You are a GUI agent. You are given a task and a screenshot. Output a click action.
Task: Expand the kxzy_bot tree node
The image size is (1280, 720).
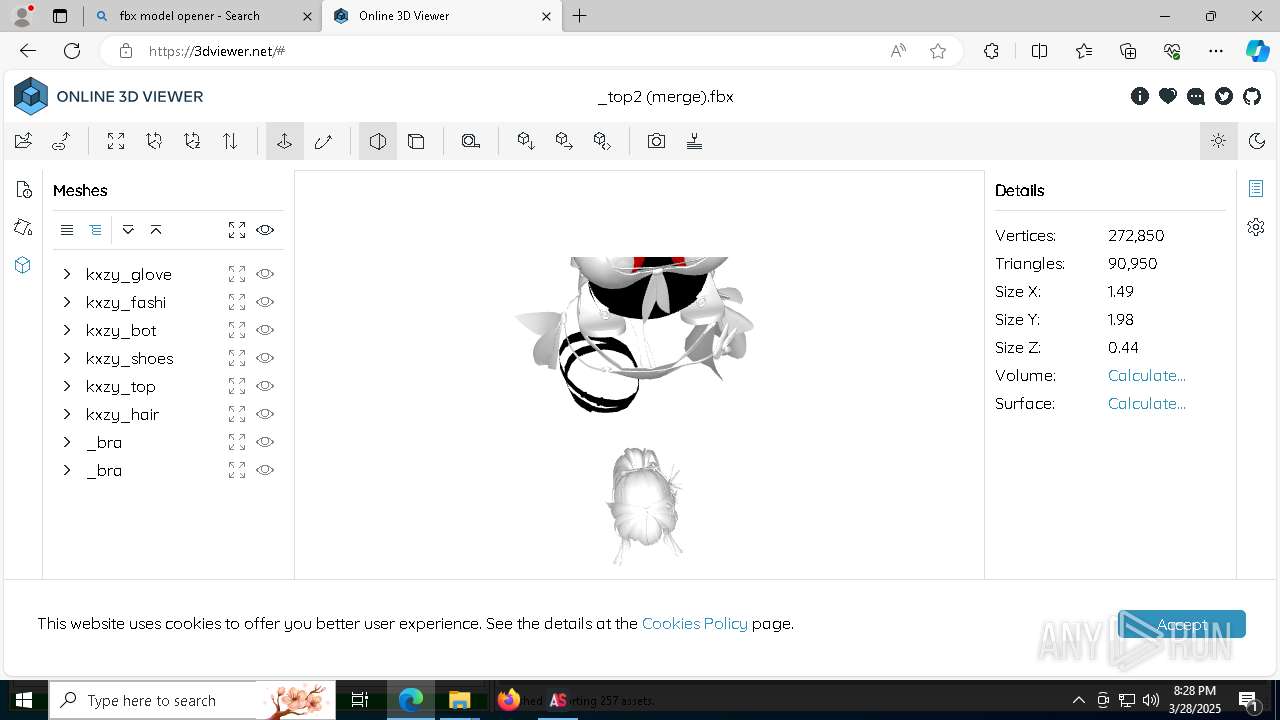coord(67,330)
